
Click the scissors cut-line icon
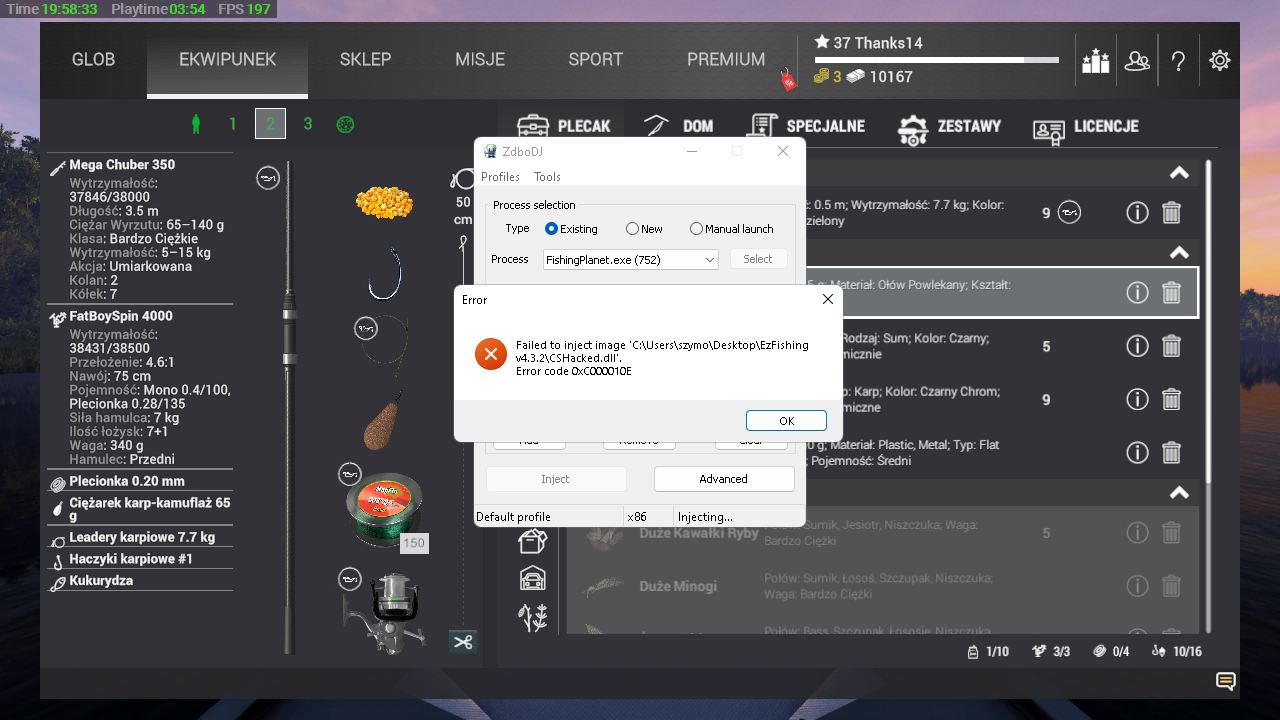(462, 642)
